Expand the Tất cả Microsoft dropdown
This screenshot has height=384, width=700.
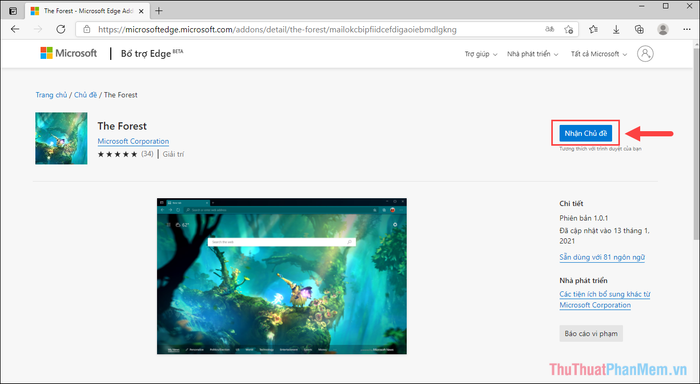599,54
